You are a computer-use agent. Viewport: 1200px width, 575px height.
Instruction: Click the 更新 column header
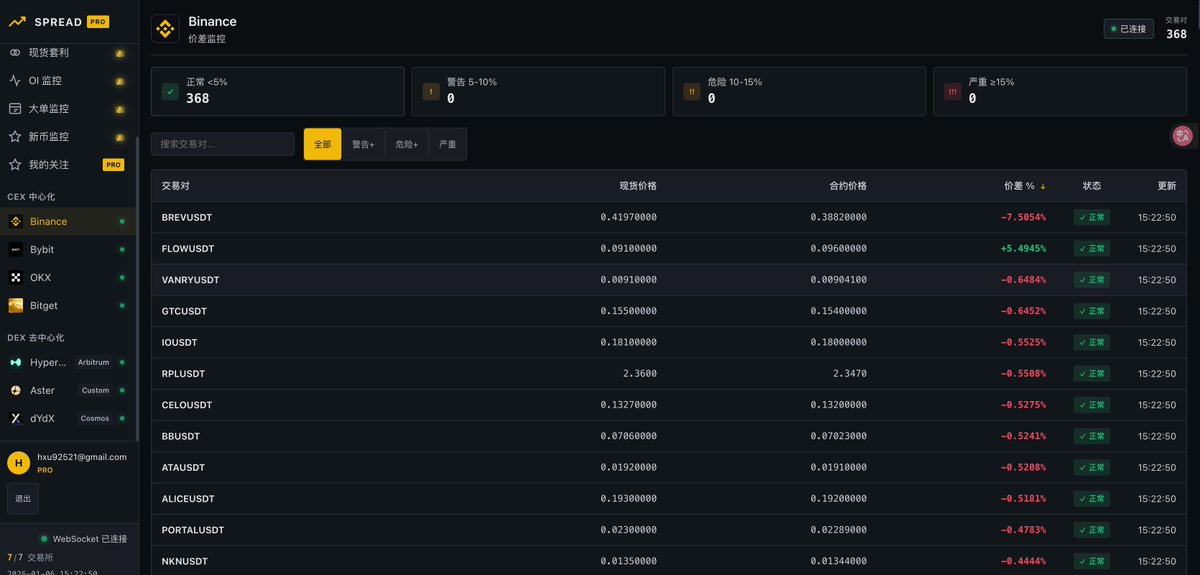click(x=1167, y=186)
